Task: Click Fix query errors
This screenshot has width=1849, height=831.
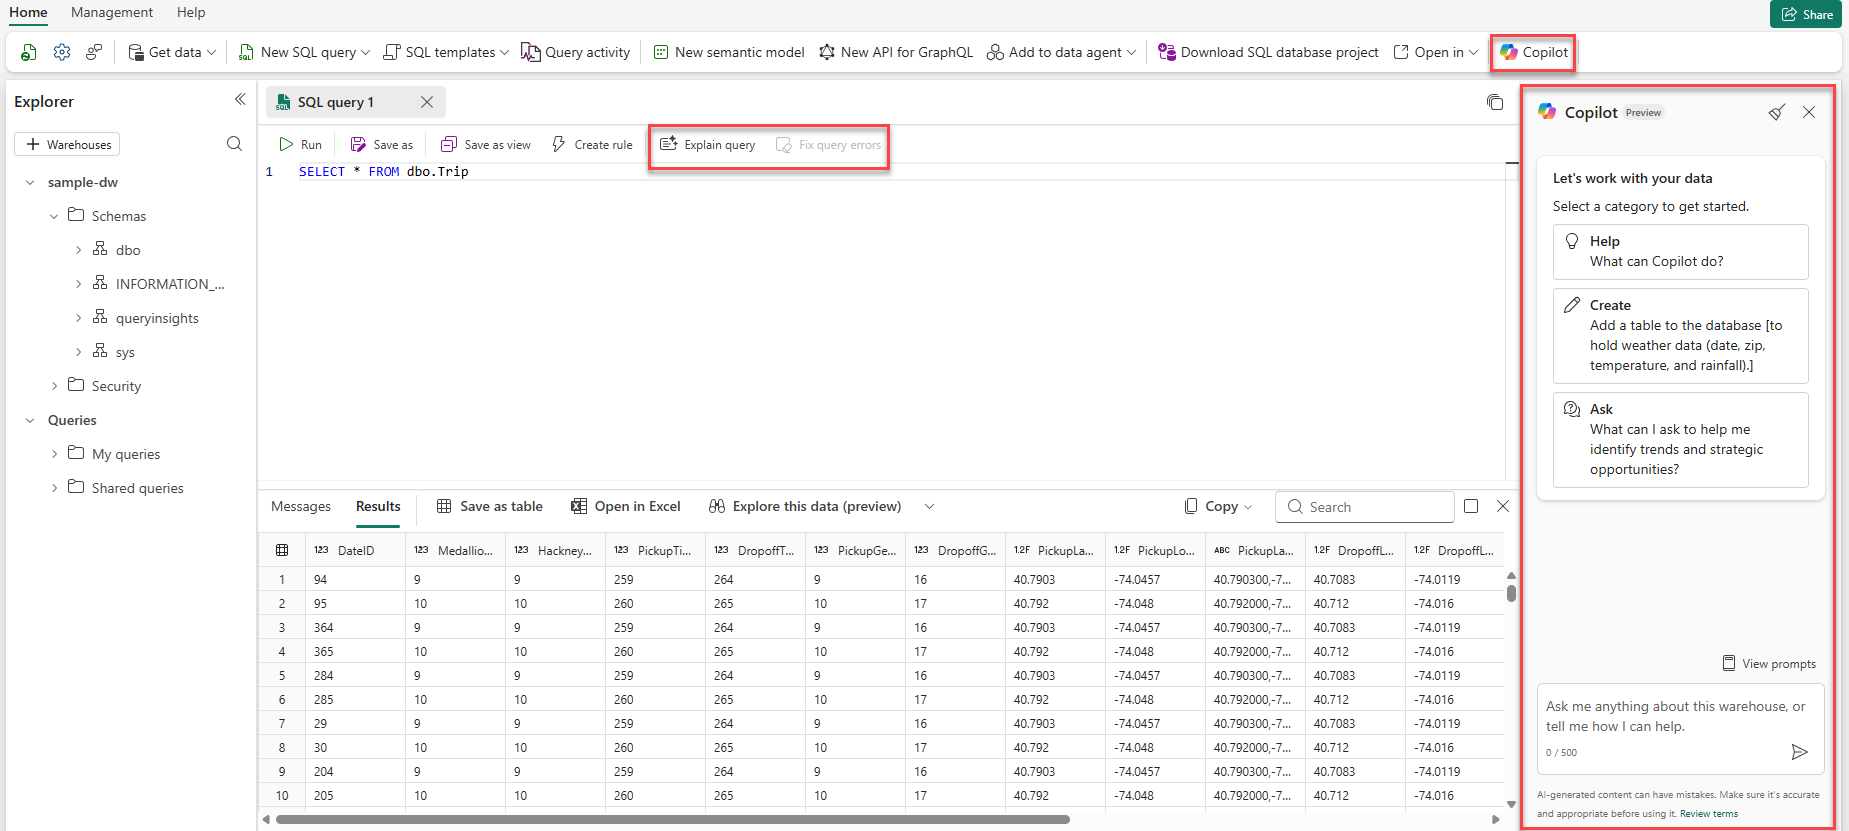Action: 829,145
